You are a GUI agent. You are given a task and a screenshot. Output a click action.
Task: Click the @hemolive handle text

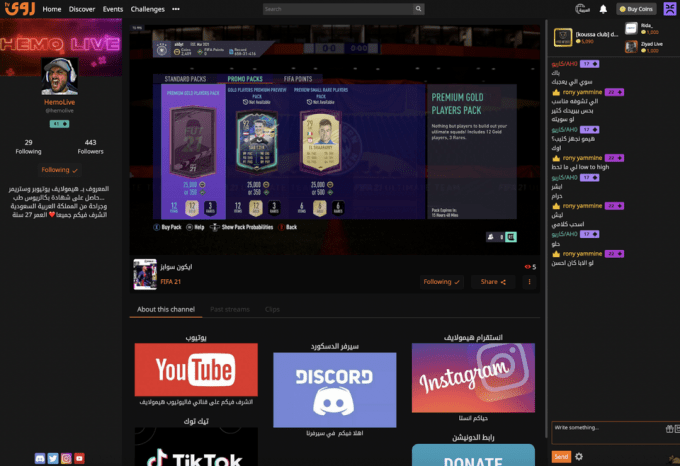pos(59,111)
